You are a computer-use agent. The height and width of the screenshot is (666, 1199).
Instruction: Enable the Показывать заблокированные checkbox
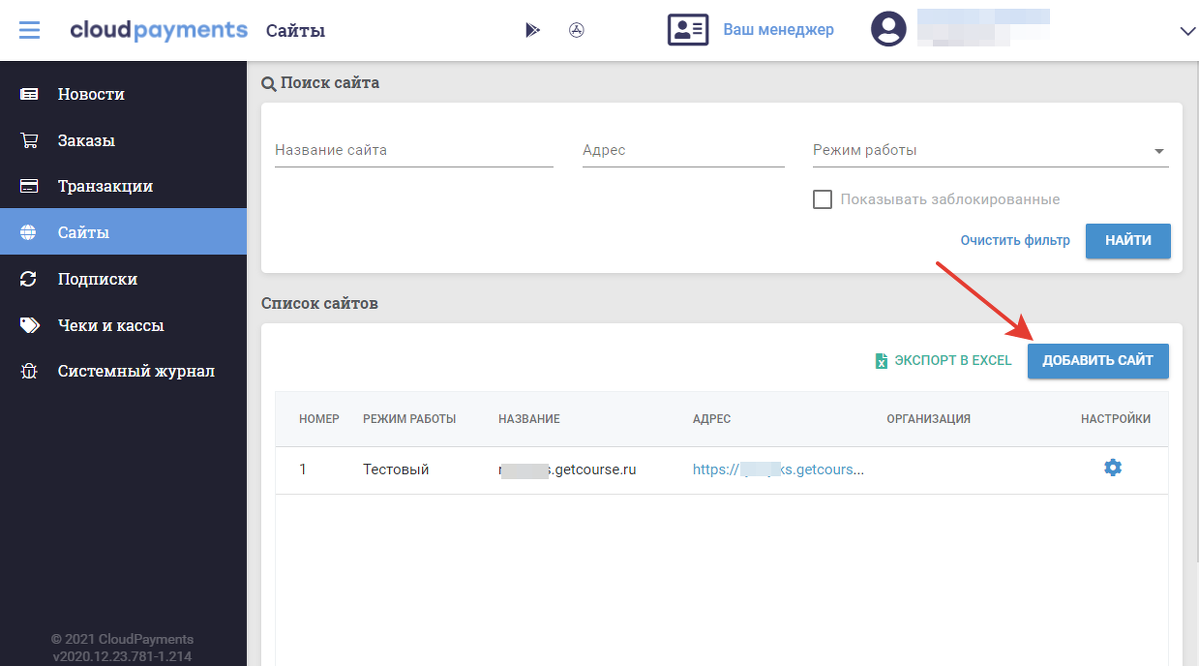click(823, 199)
